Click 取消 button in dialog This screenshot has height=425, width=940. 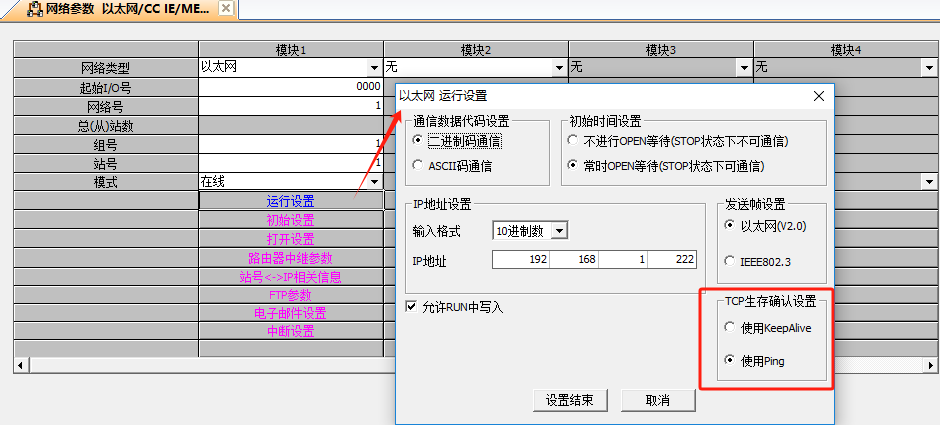point(658,400)
